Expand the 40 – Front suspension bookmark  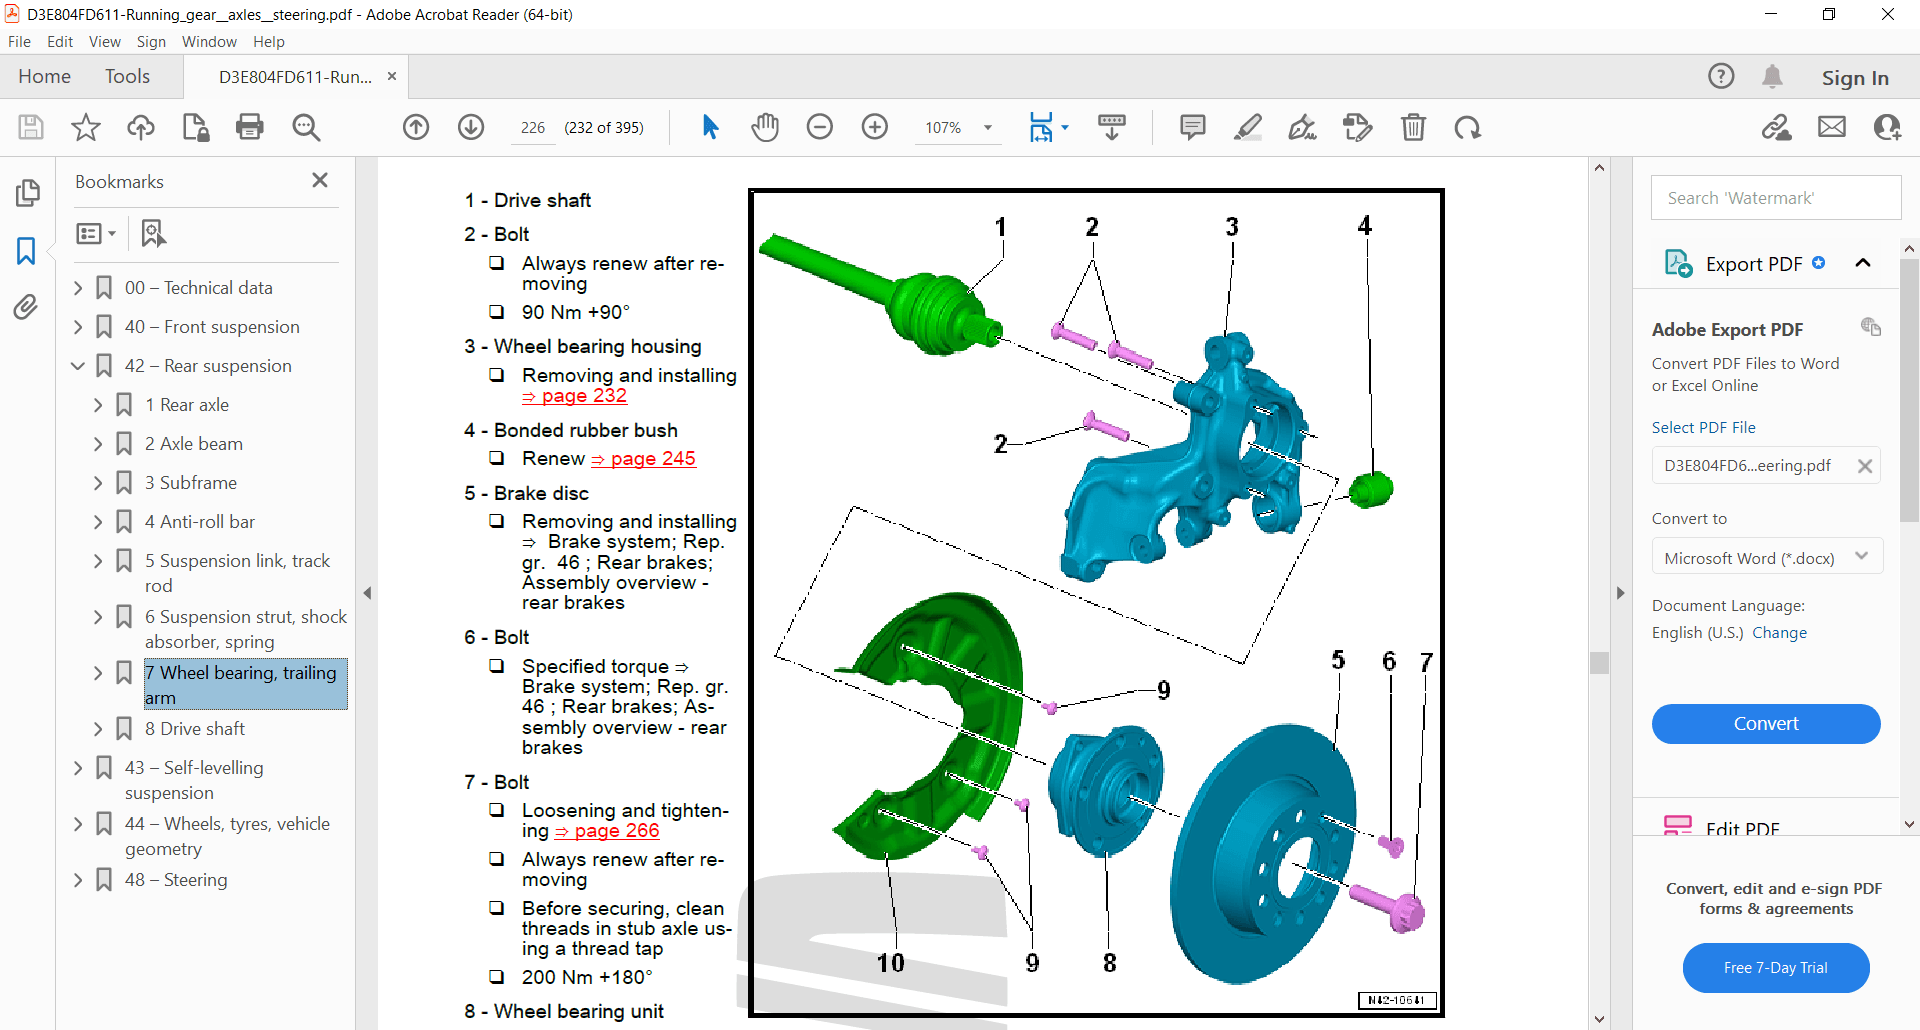79,327
